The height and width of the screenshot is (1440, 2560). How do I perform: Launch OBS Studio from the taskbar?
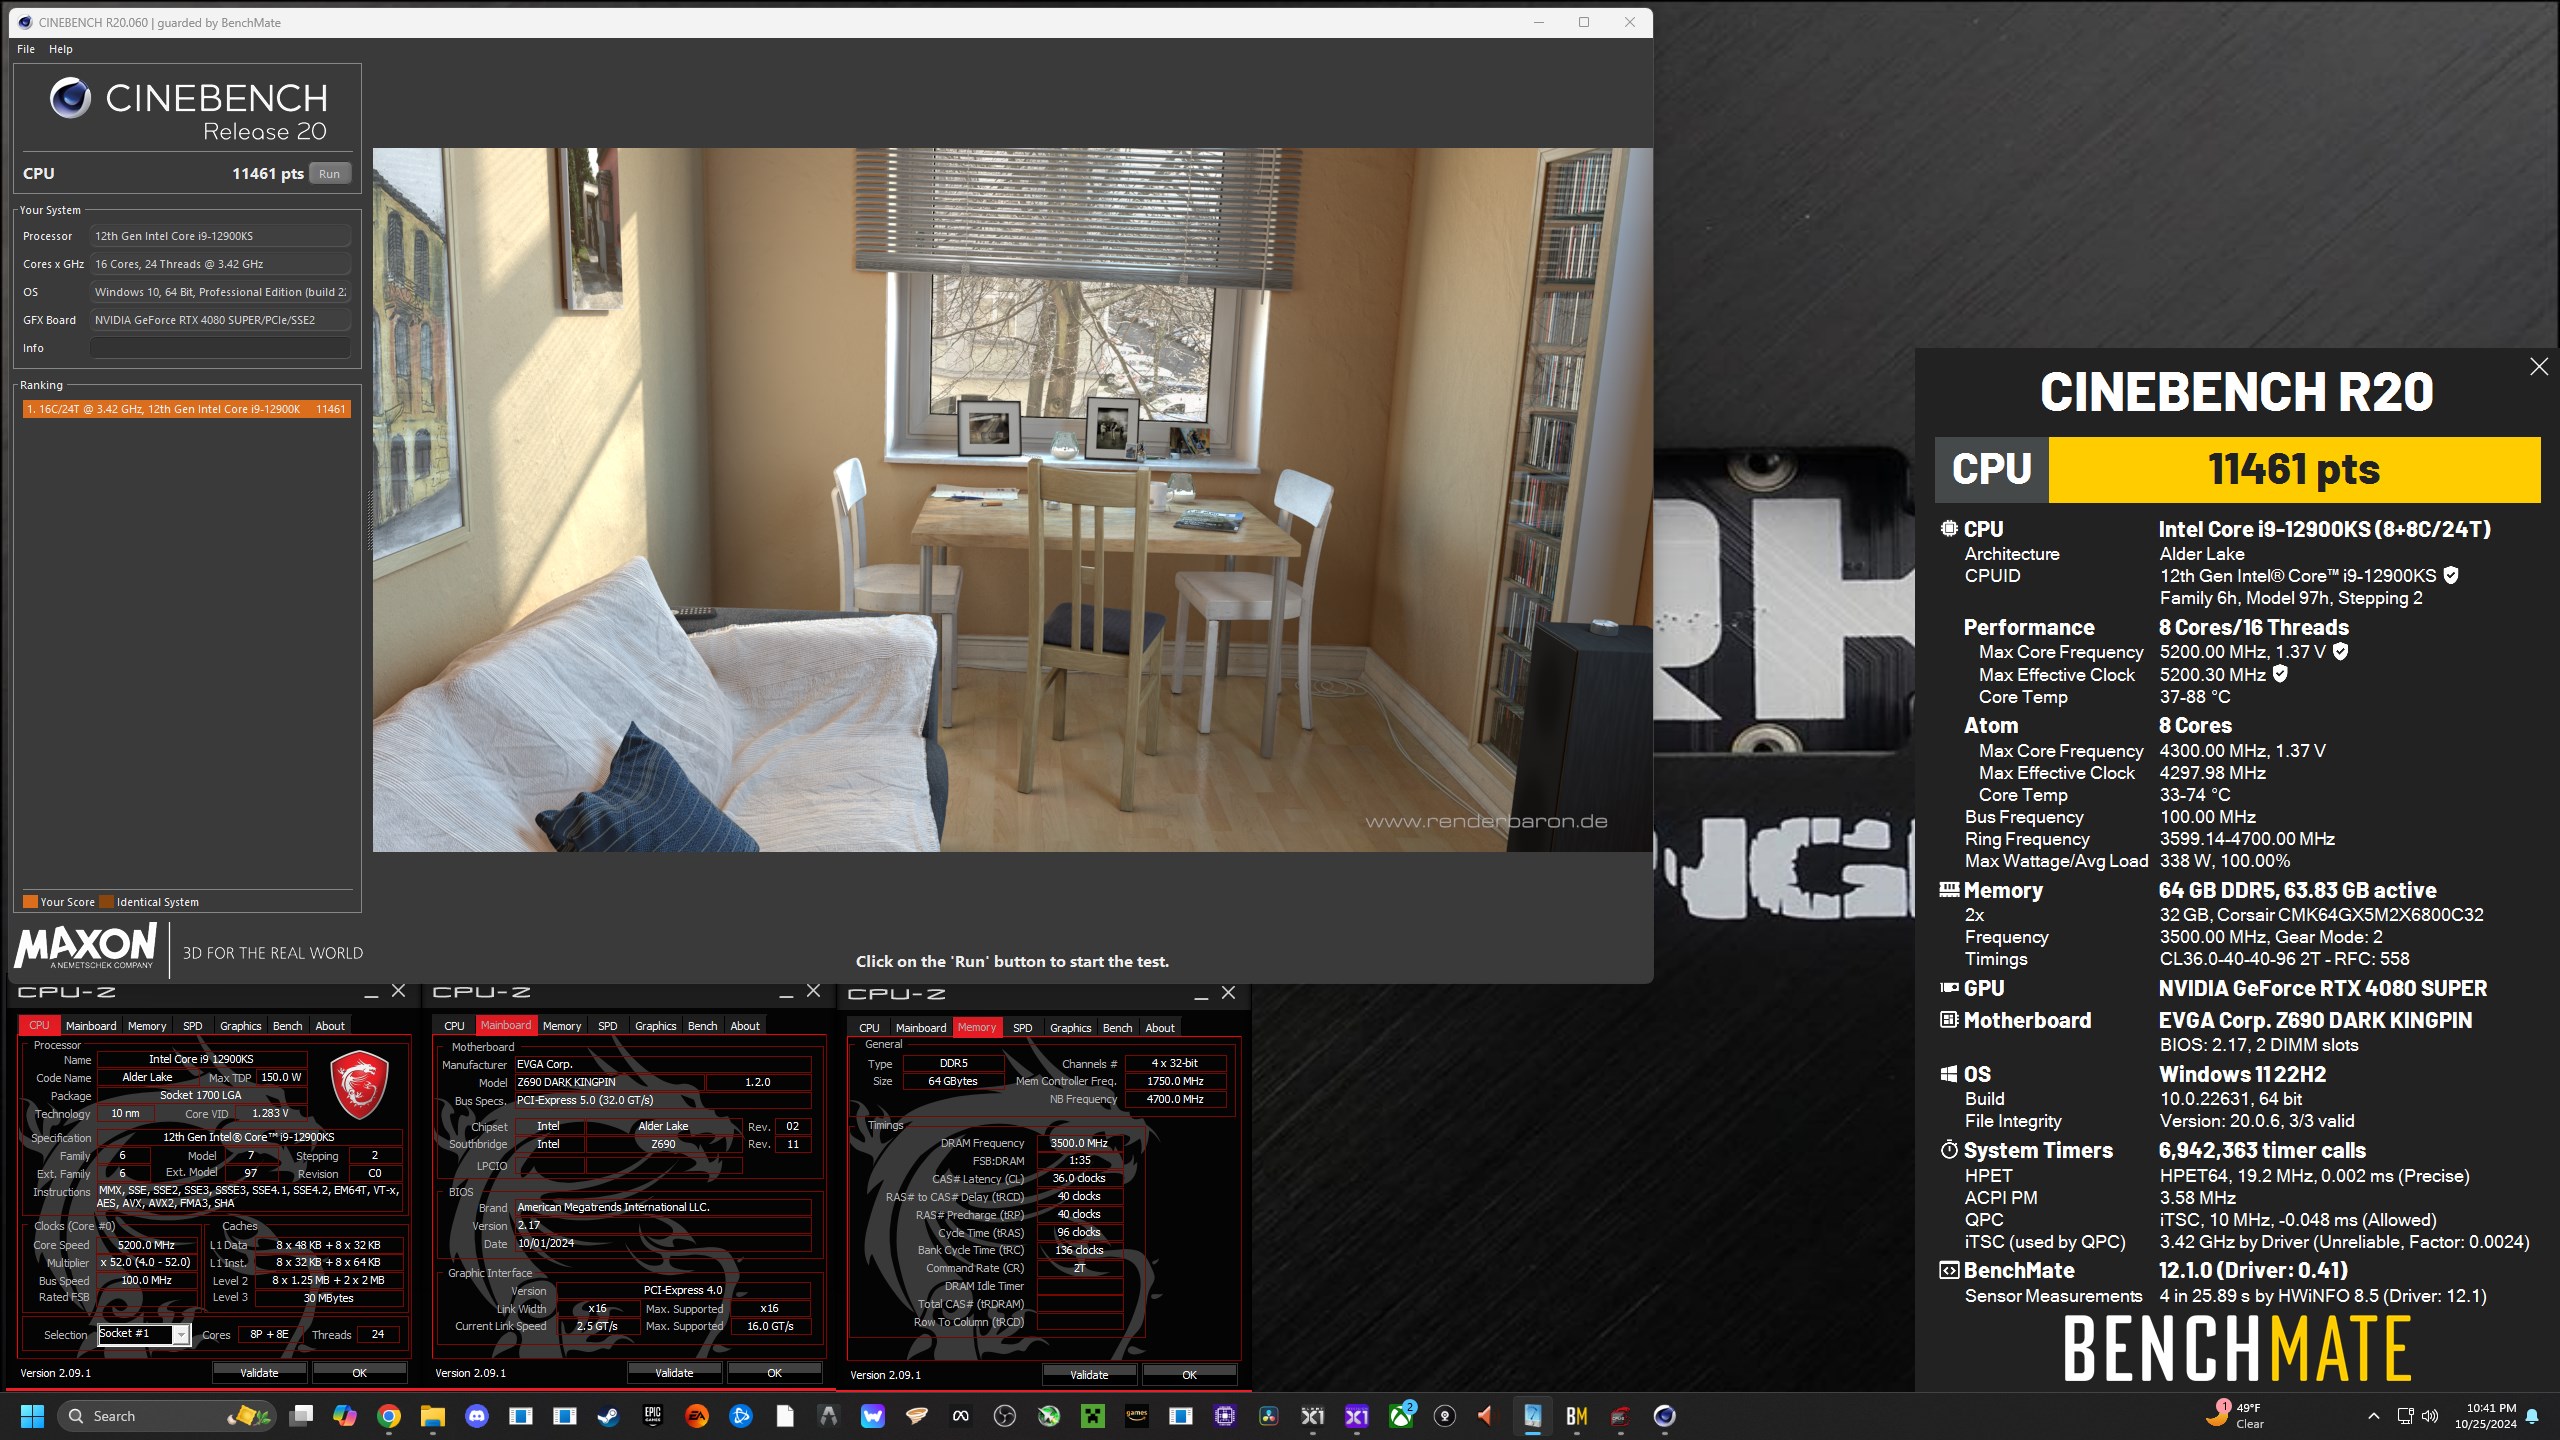pyautogui.click(x=1005, y=1416)
